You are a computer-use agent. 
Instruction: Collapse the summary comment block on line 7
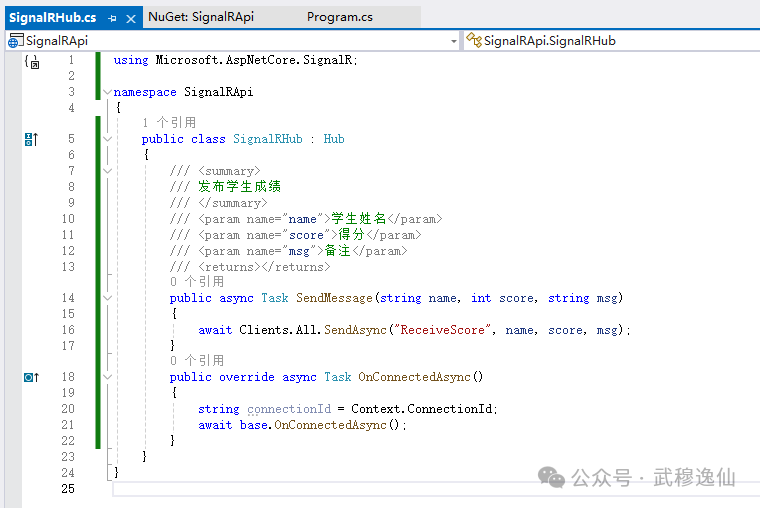108,171
